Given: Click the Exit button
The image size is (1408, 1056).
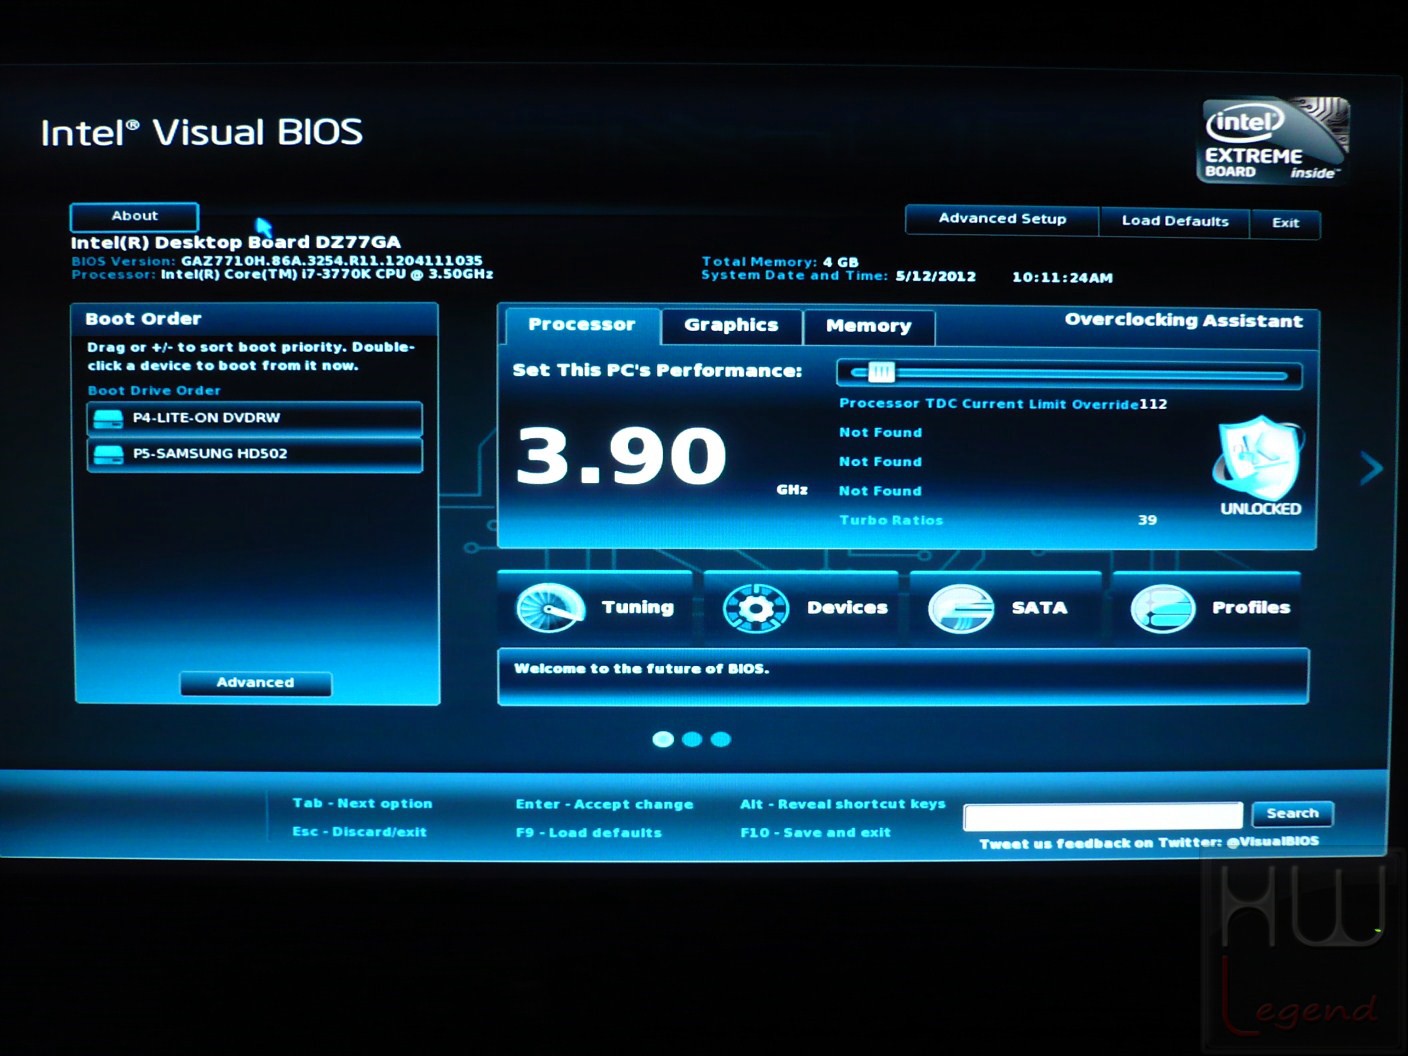Looking at the screenshot, I should pos(1285,223).
